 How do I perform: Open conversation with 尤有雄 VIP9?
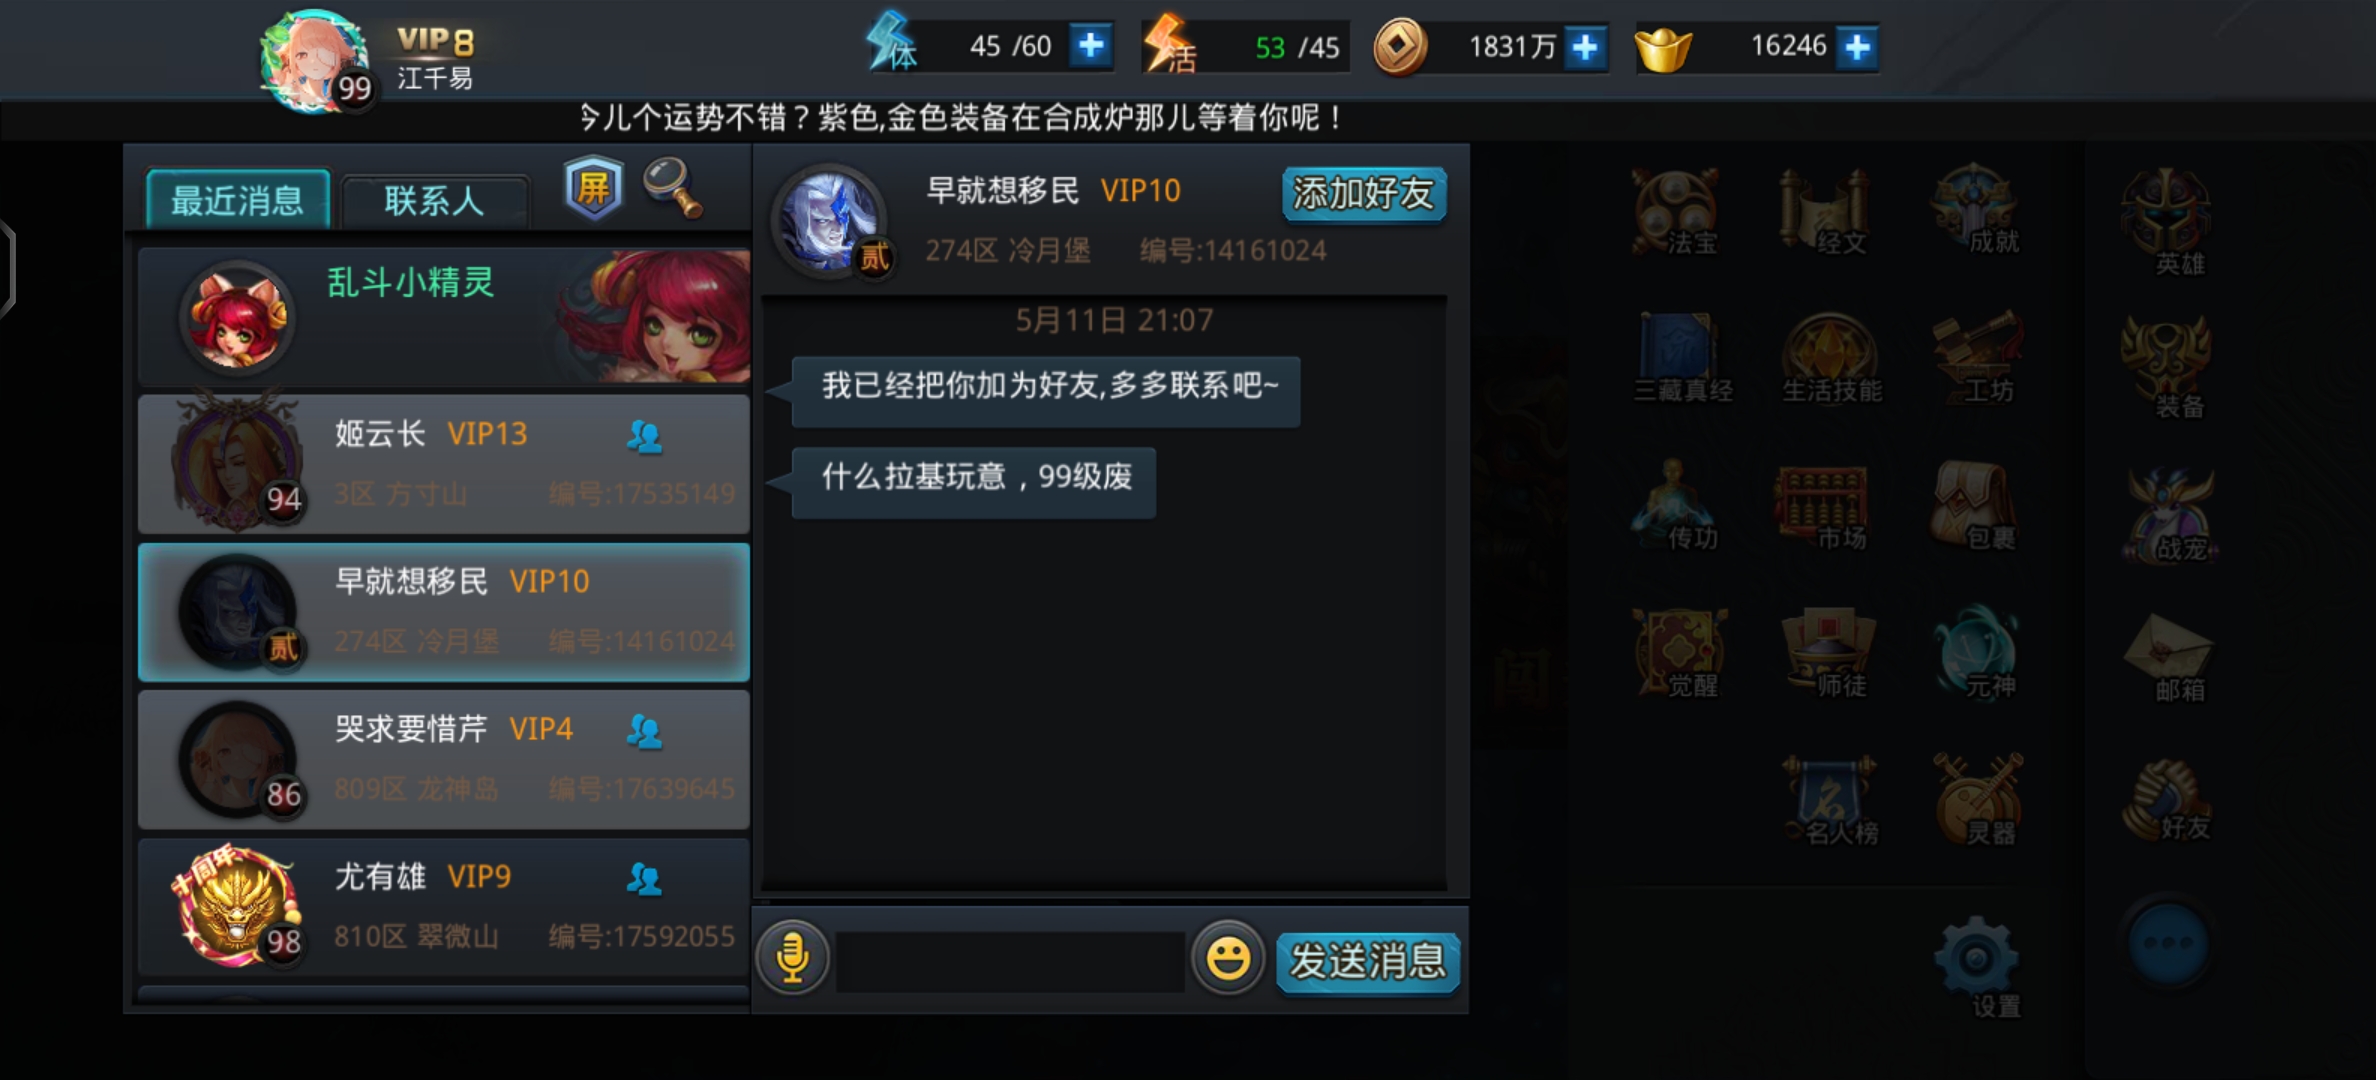coord(444,908)
